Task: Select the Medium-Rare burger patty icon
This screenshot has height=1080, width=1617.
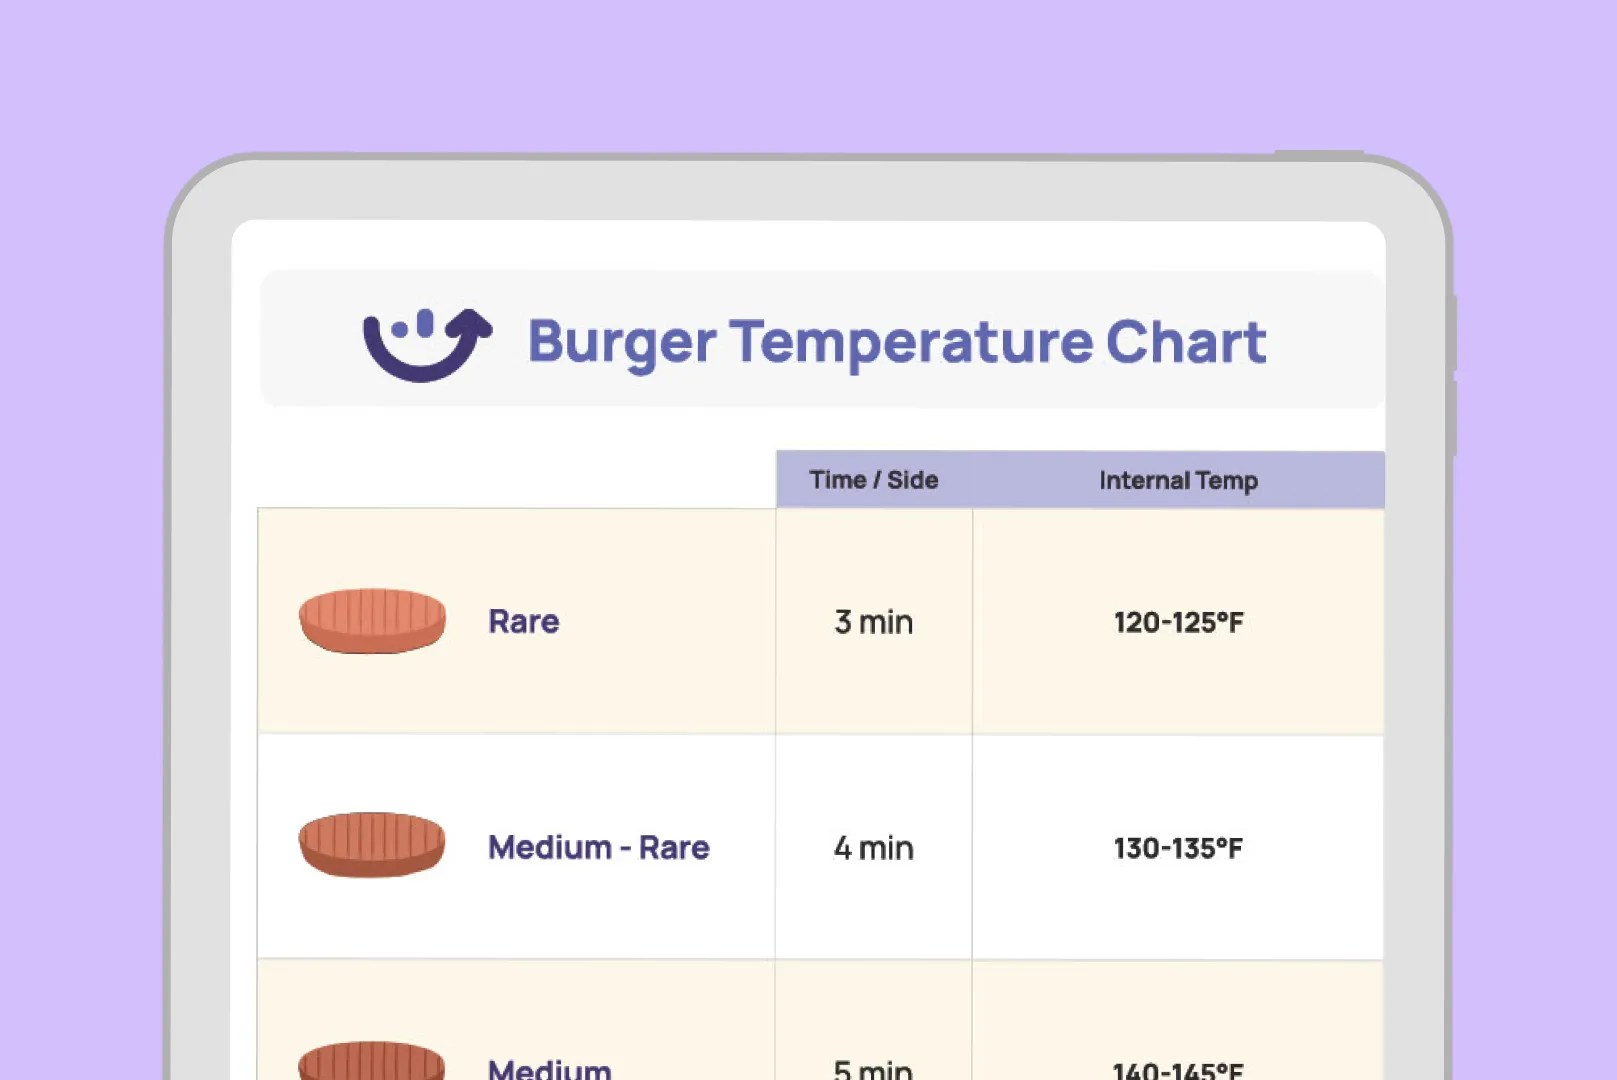Action: tap(372, 845)
